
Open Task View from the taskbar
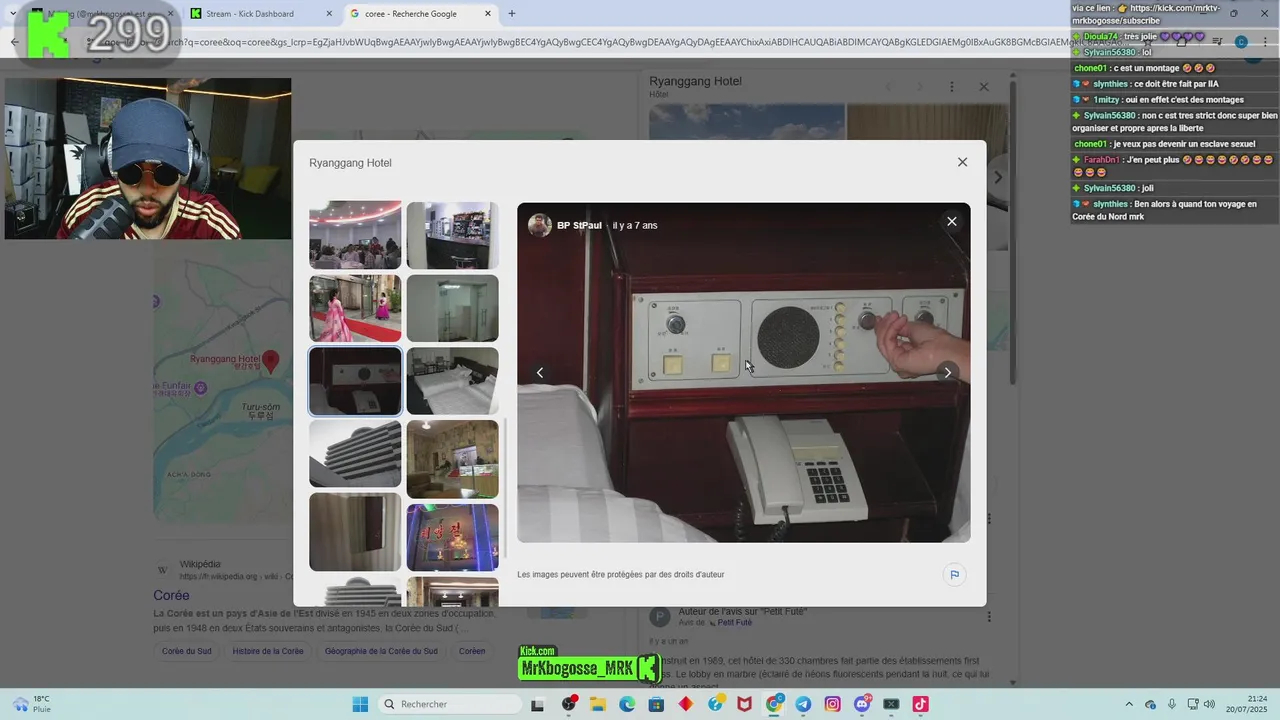tap(537, 704)
